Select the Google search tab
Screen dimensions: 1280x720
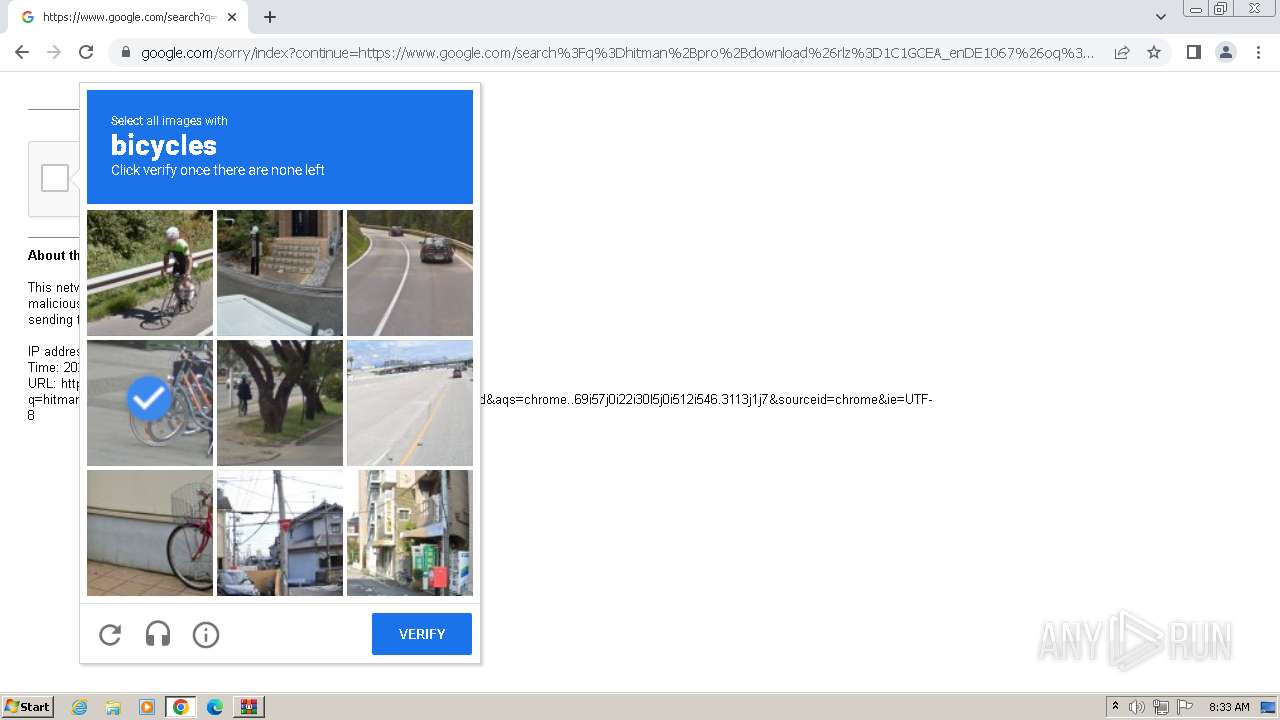[128, 17]
